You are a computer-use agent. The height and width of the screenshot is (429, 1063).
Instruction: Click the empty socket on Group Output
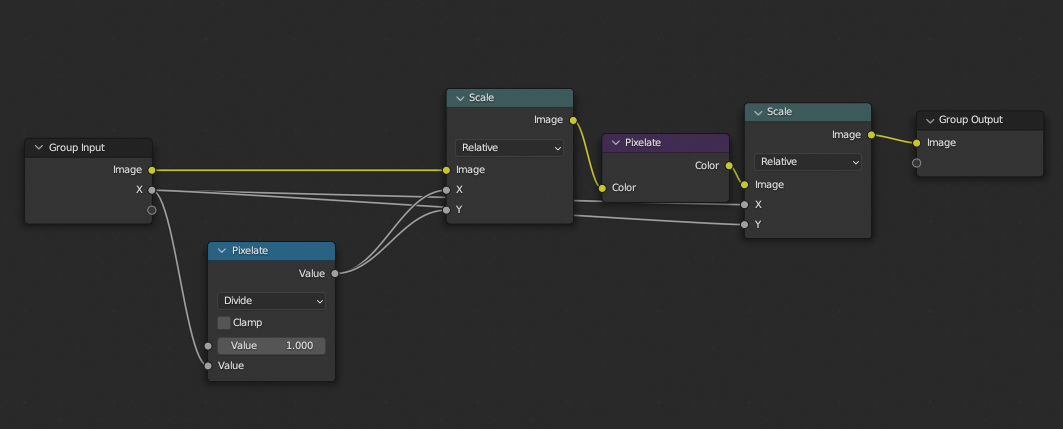pos(916,163)
